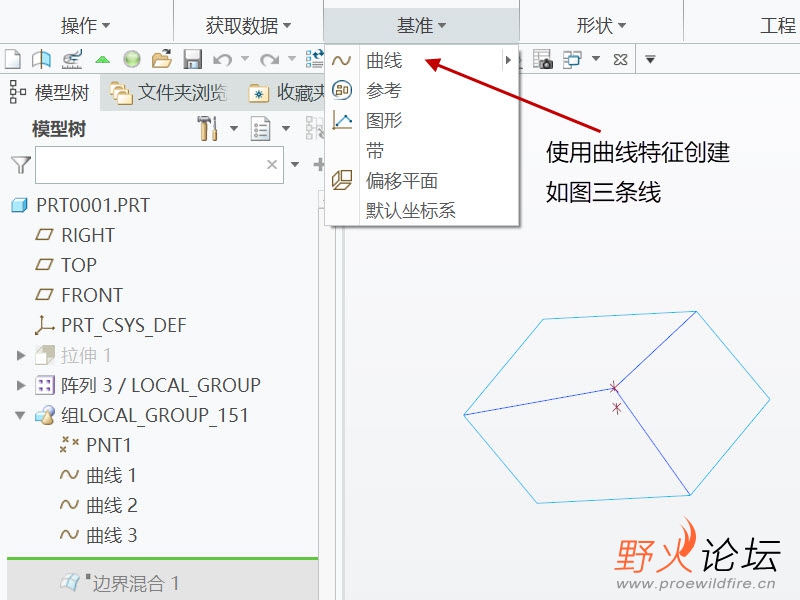Click the open-book sketch icon in toolbar
This screenshot has height=600, width=800.
pos(41,59)
